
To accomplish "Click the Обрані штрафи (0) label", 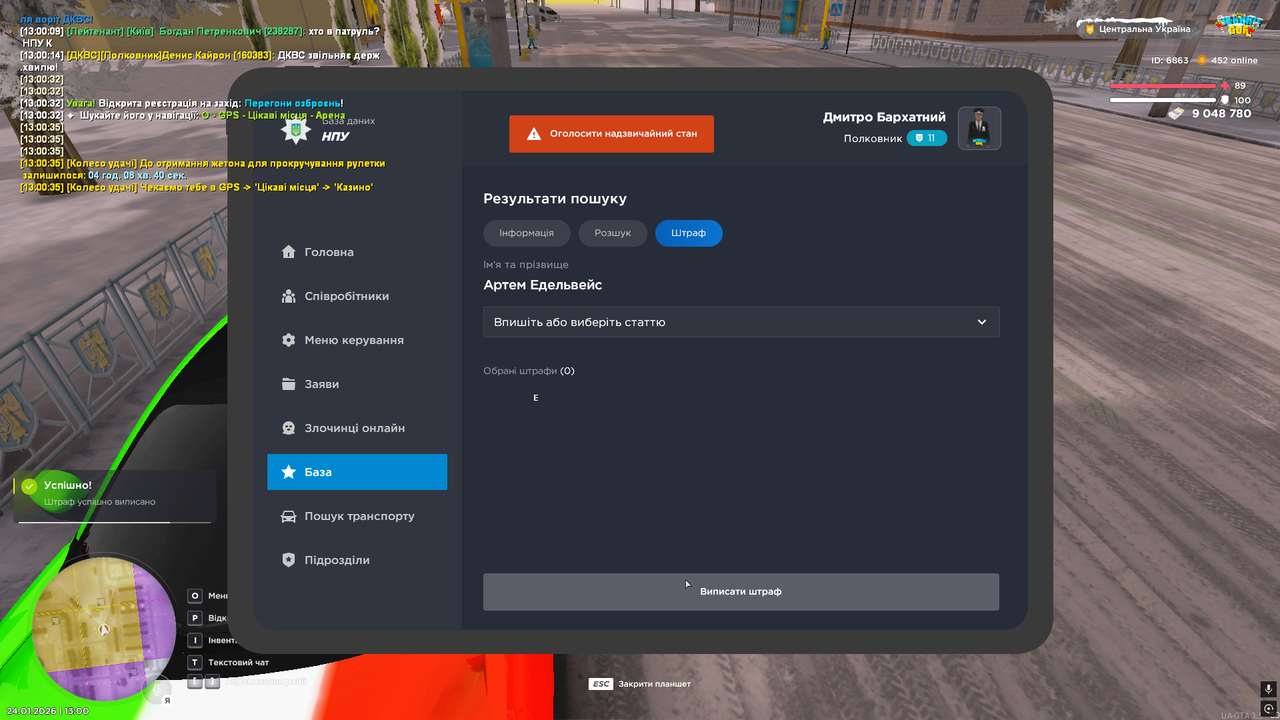I will click(x=529, y=371).
